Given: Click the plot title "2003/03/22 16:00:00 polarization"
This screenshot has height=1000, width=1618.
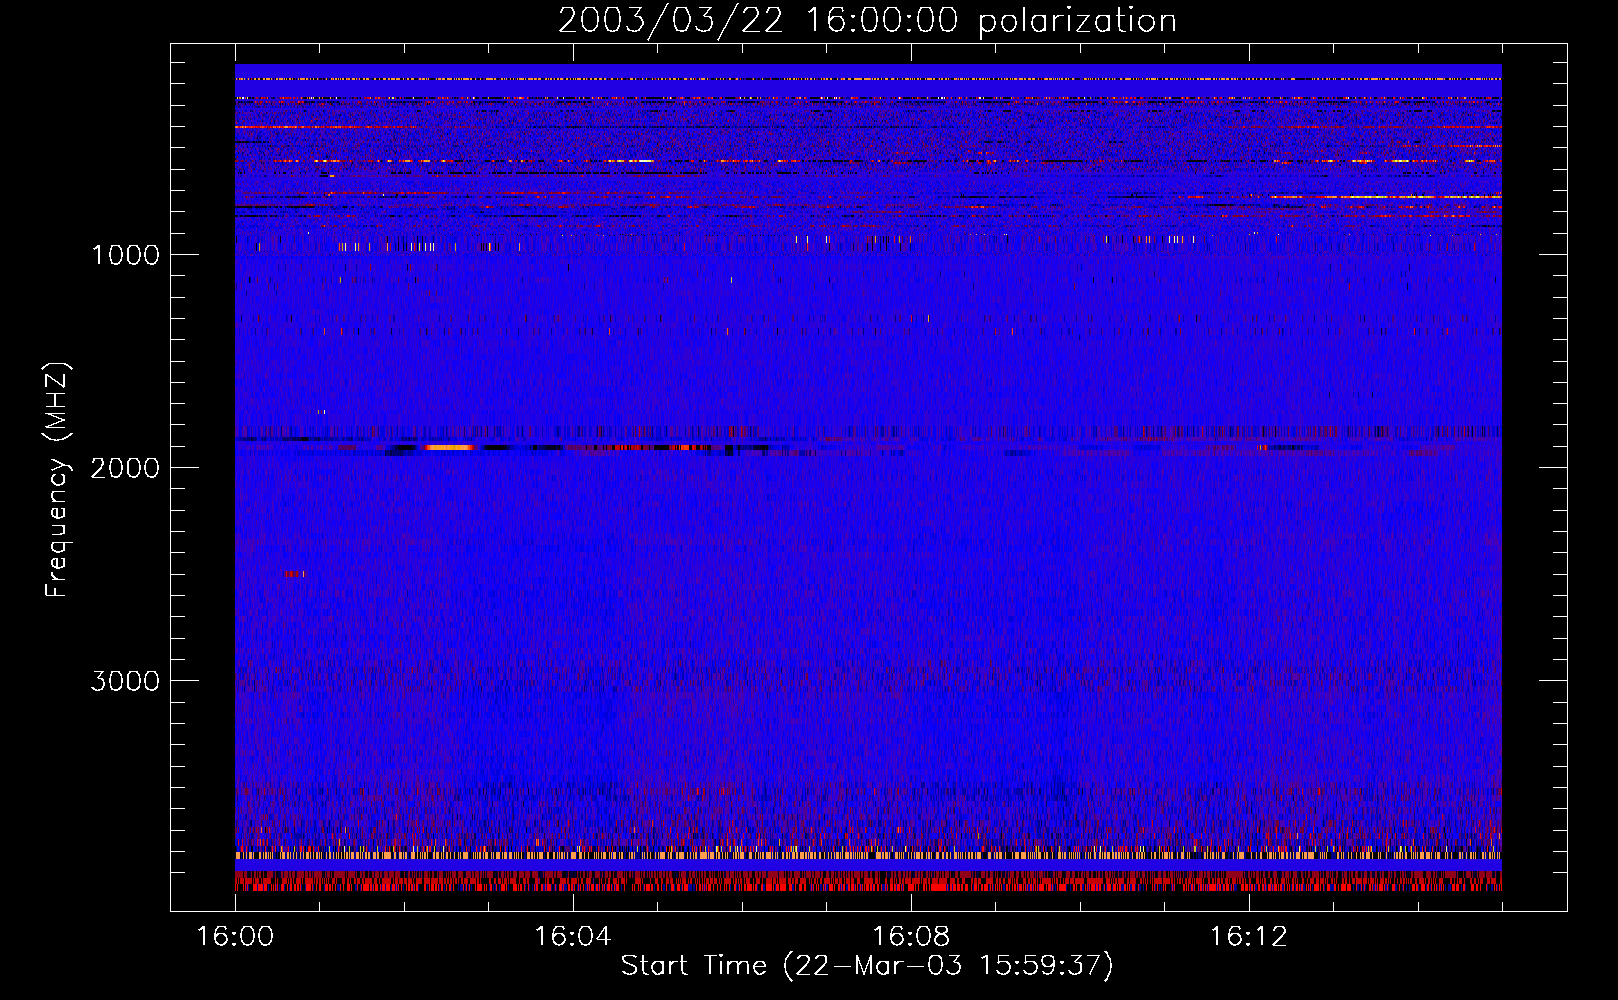Looking at the screenshot, I should 867,20.
